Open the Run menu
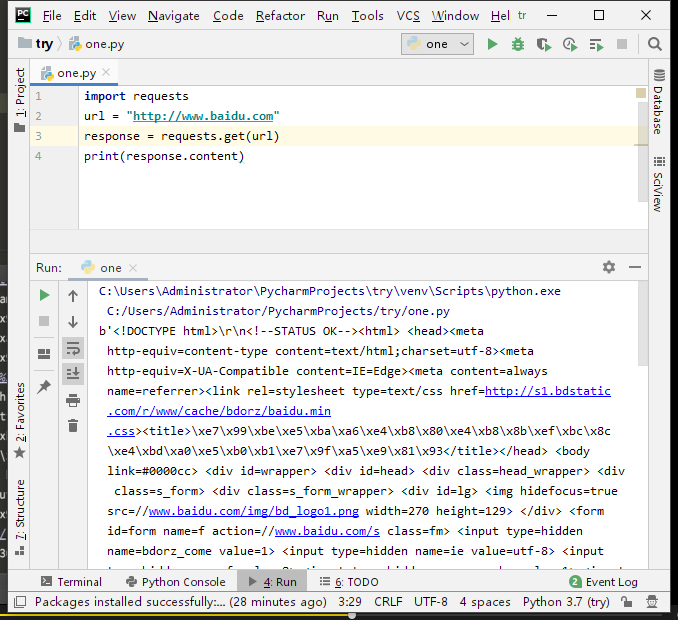The image size is (678, 620). tap(328, 16)
